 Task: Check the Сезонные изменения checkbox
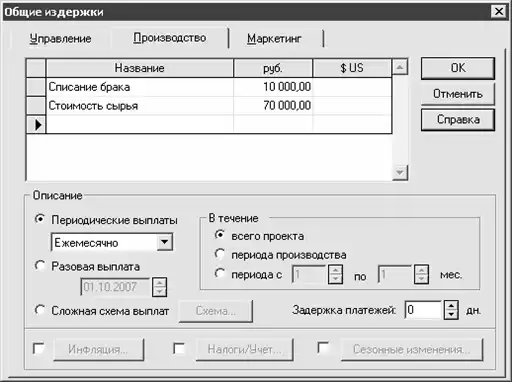[x=323, y=348]
